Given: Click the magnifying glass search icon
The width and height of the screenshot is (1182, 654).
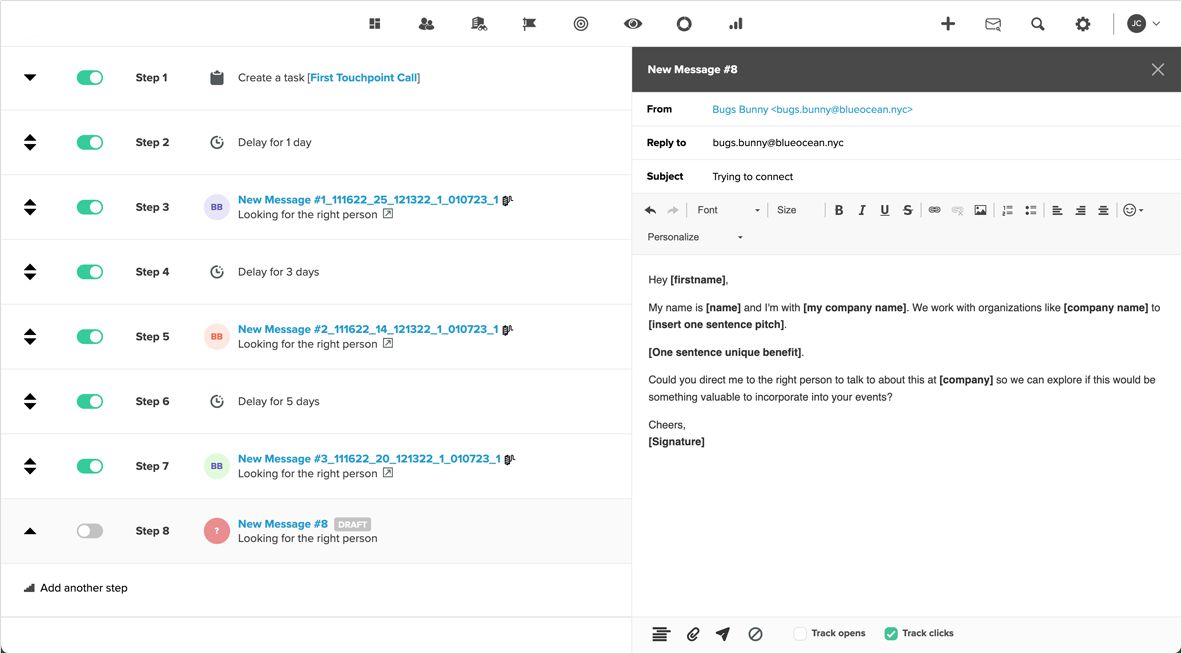Looking at the screenshot, I should click(1038, 24).
